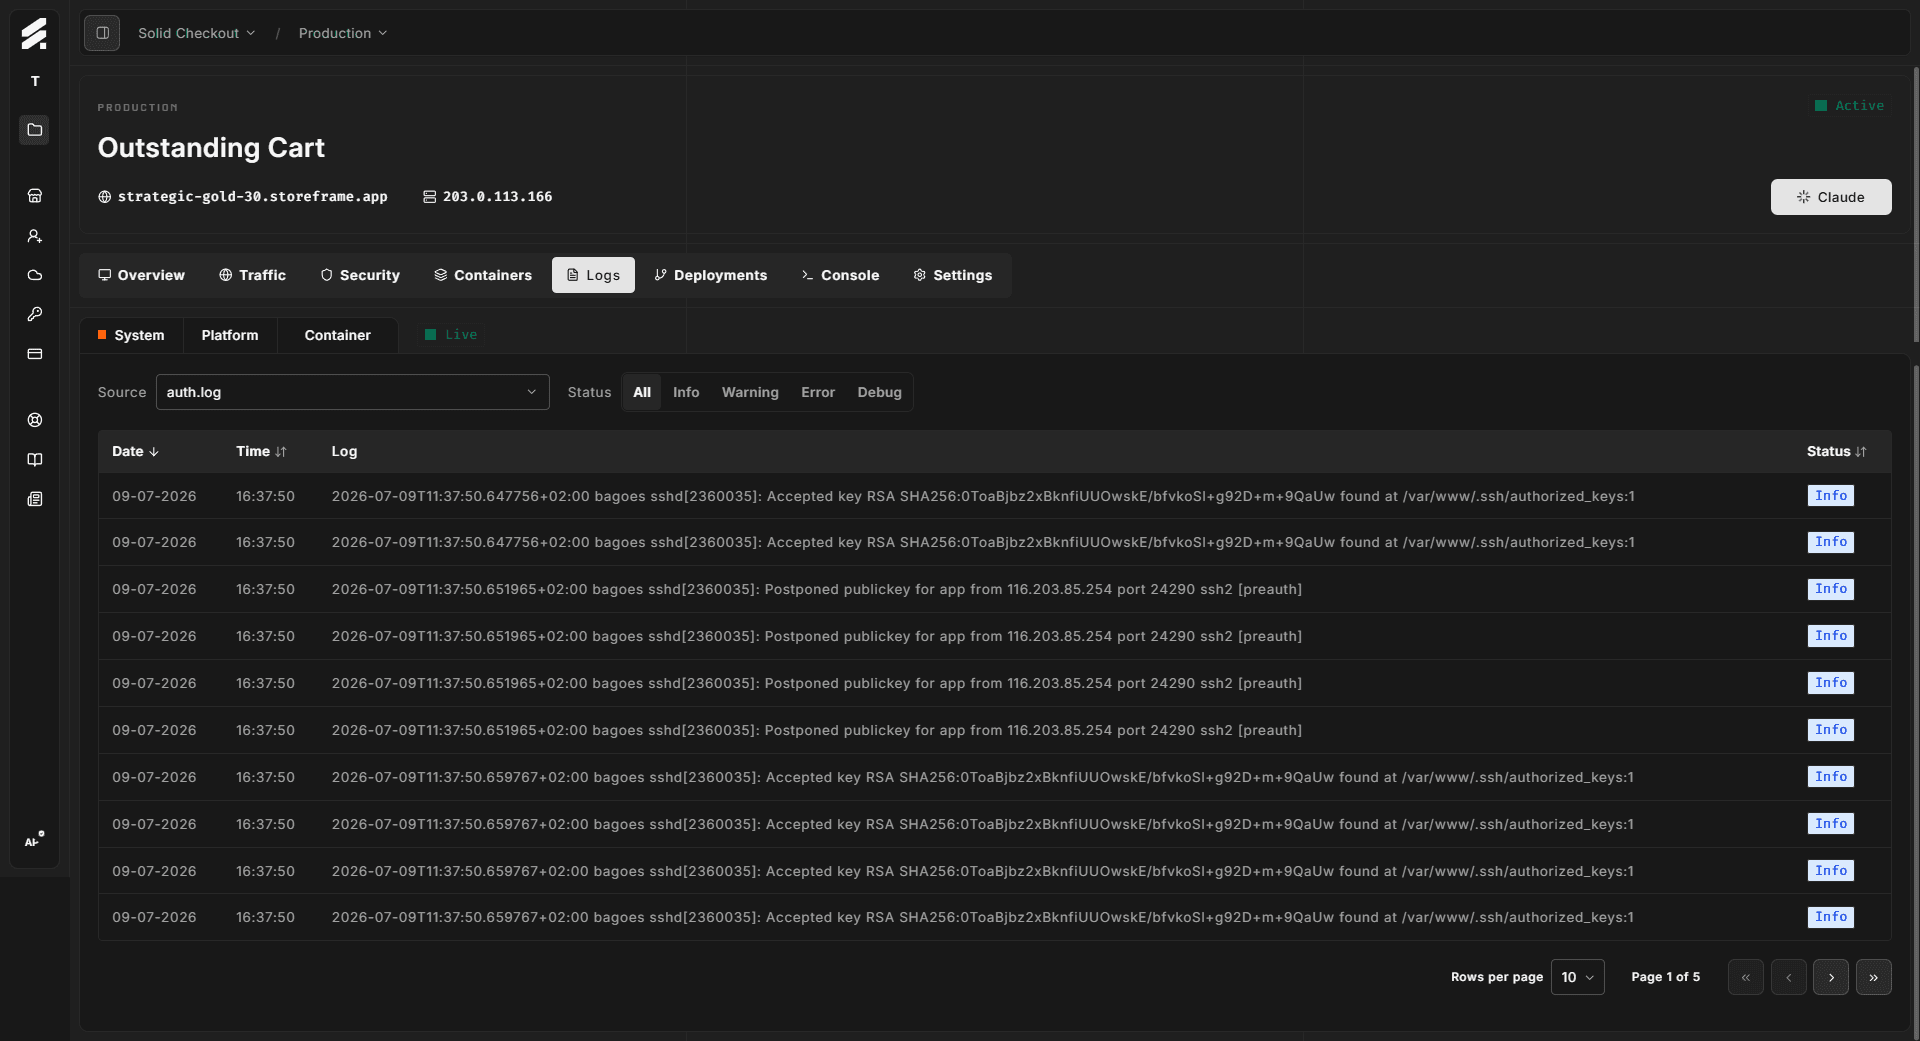Click the server icon beside IP address
This screenshot has width=1920, height=1041.
pos(429,197)
